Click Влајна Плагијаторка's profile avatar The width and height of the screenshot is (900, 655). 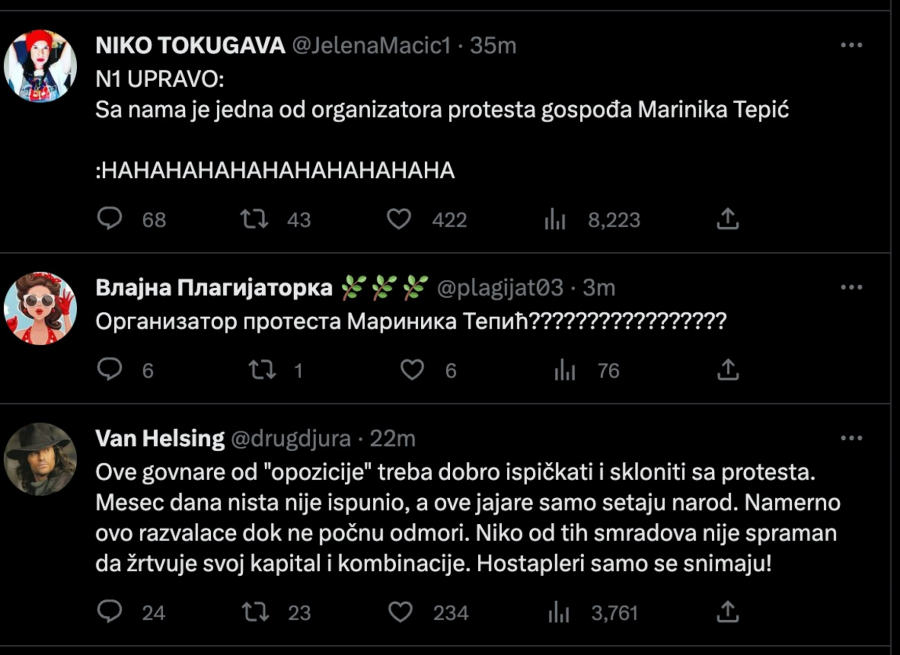click(x=41, y=308)
